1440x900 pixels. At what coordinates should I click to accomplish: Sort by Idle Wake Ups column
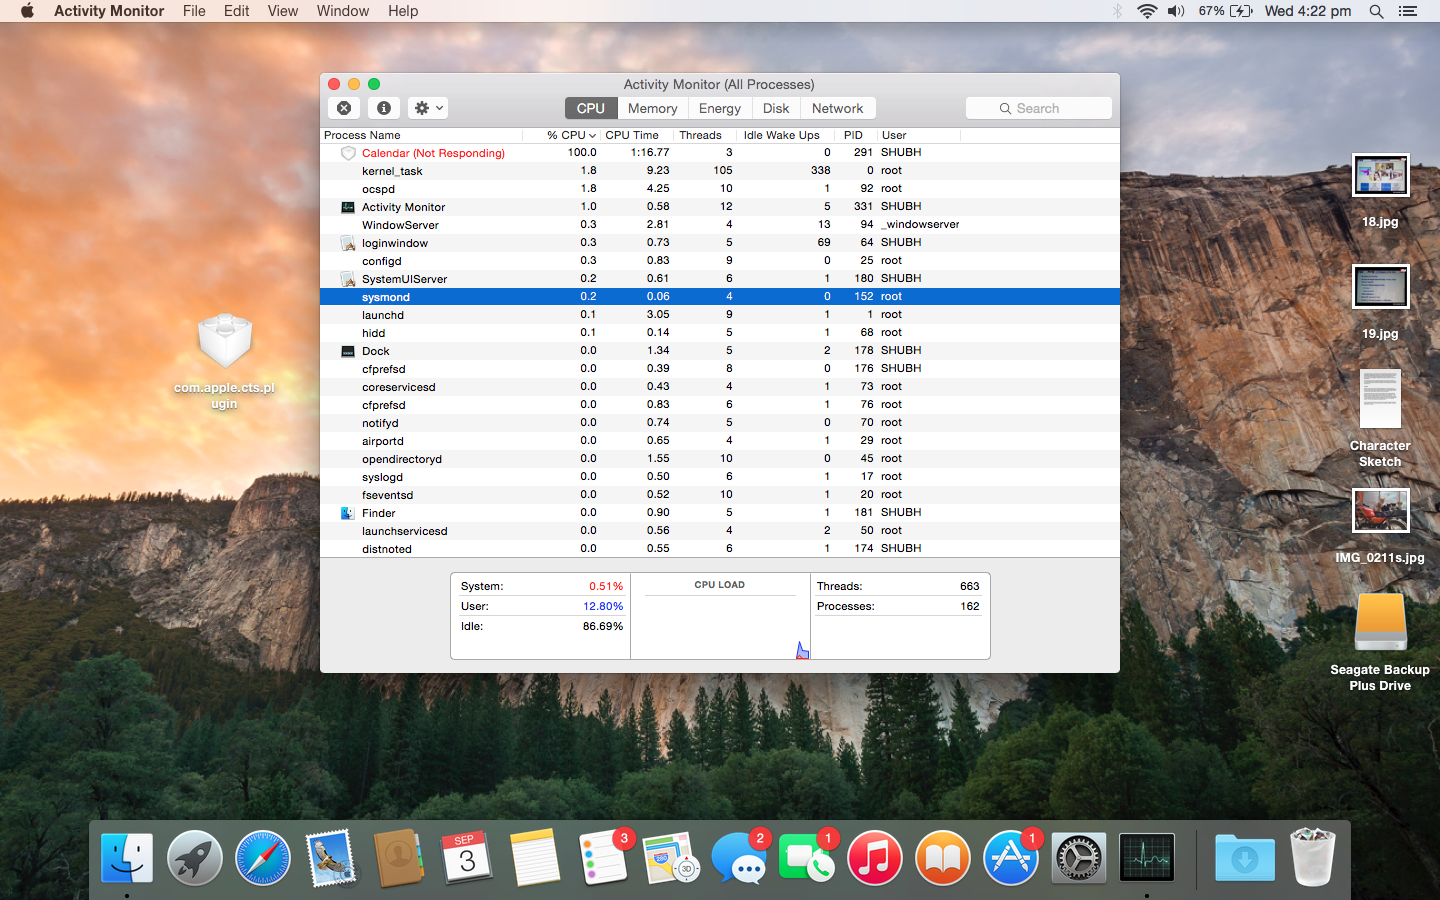point(785,135)
